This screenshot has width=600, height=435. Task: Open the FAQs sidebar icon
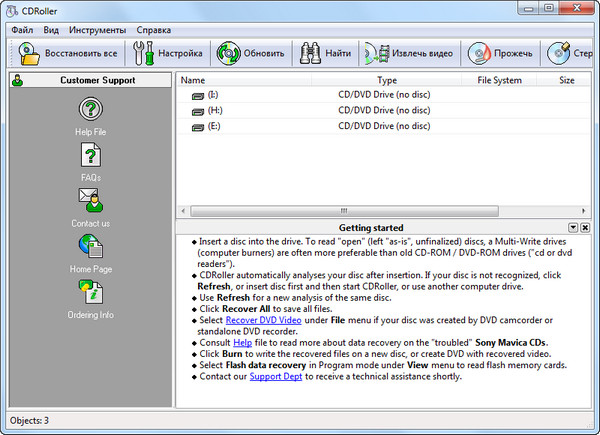pos(91,155)
